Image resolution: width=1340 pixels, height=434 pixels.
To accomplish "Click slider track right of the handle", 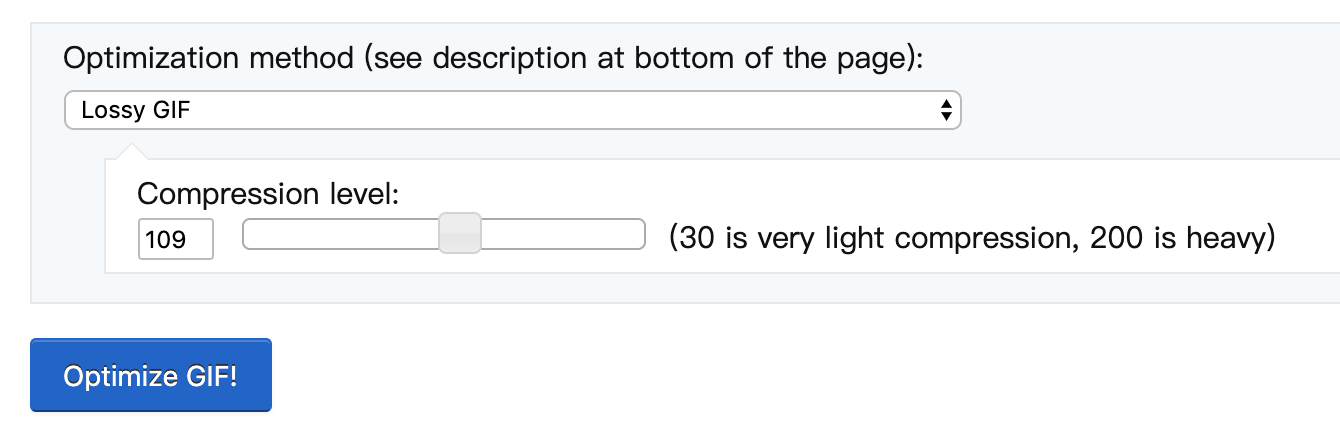I will [x=563, y=235].
